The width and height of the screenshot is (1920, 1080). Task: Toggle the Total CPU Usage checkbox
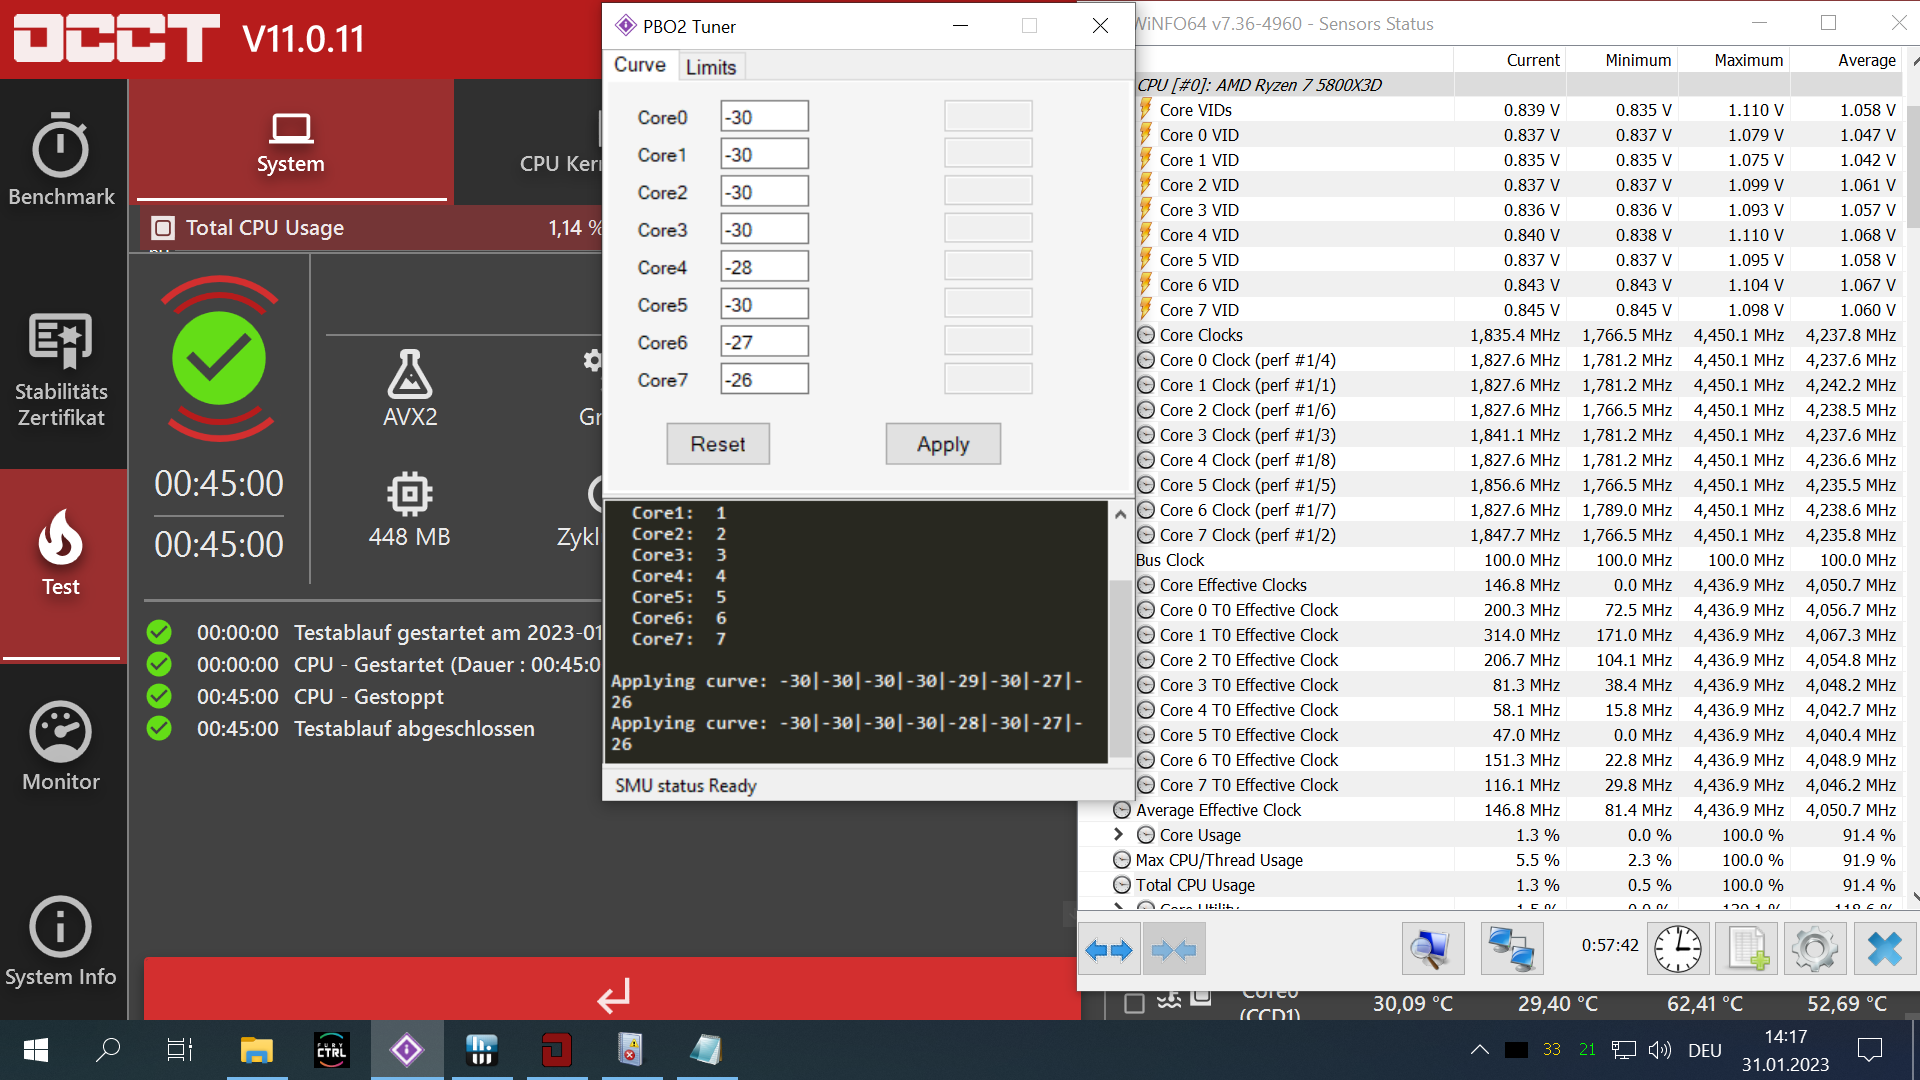163,228
